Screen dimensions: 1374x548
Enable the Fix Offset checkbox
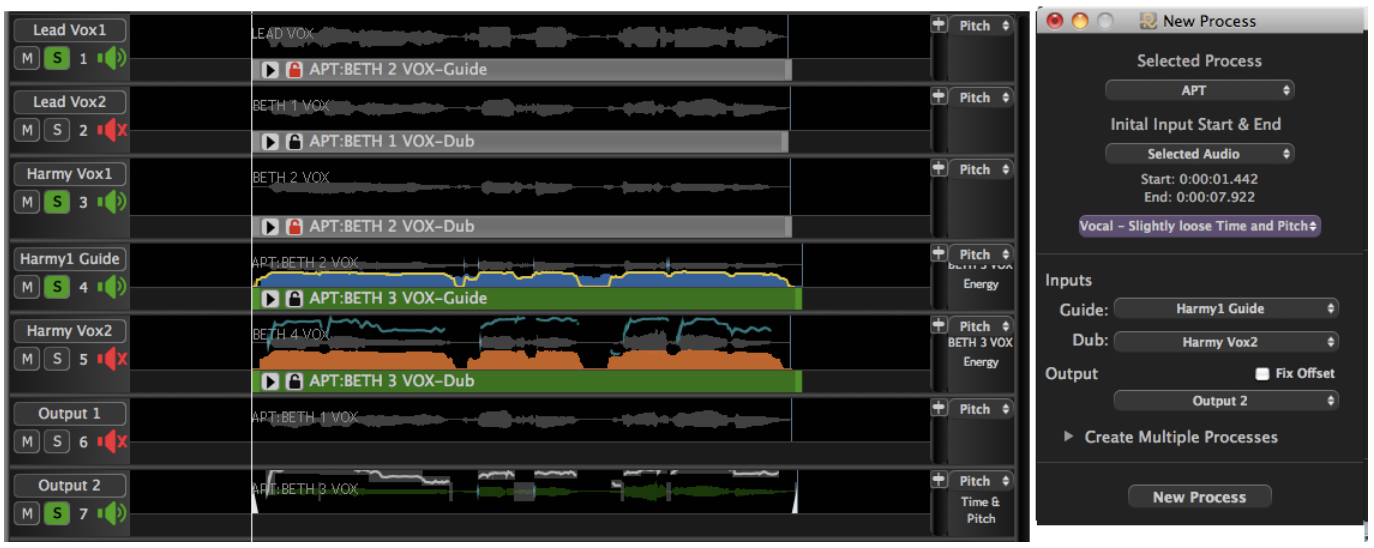[1262, 373]
